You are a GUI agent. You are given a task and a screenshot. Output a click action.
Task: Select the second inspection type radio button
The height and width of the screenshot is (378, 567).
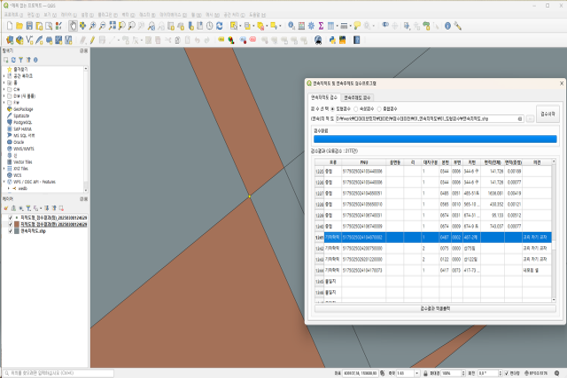click(x=356, y=109)
